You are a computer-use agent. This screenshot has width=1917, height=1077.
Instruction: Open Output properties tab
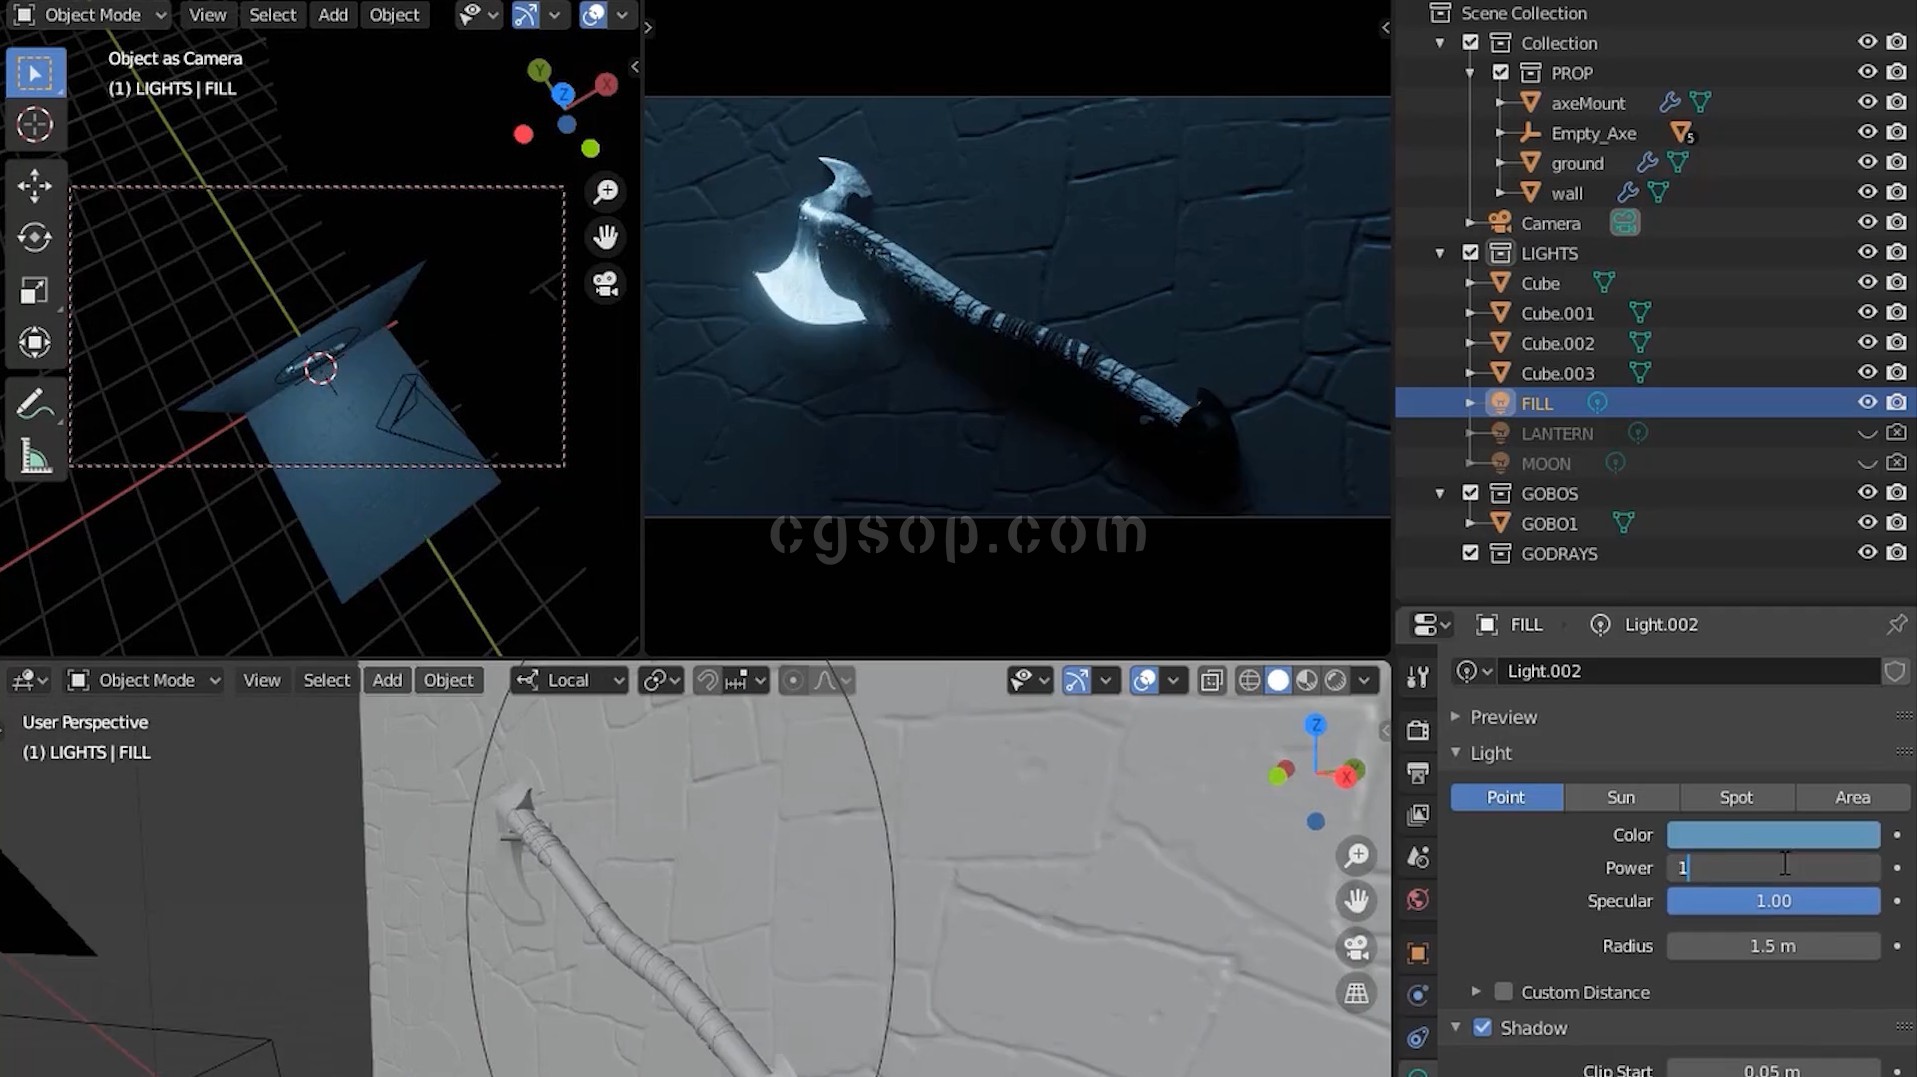tap(1418, 773)
